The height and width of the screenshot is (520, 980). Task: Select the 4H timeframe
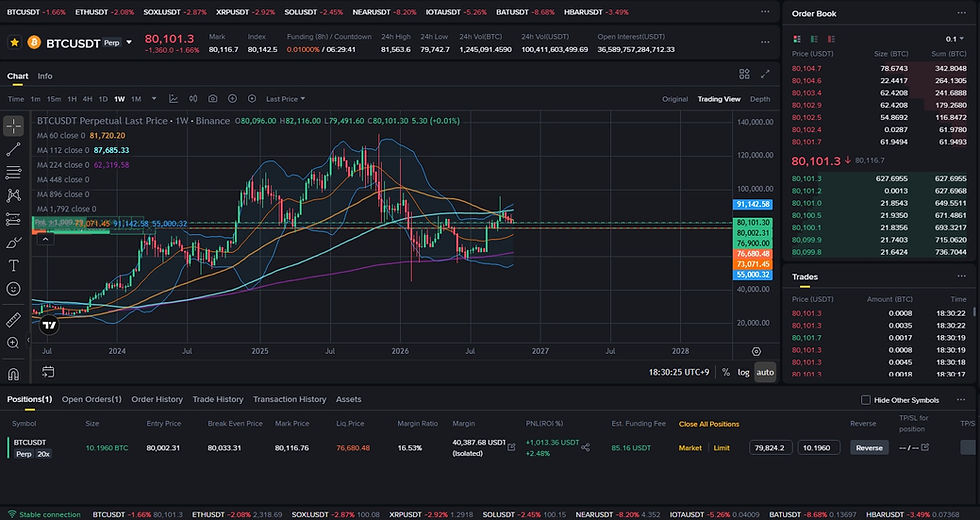click(88, 99)
